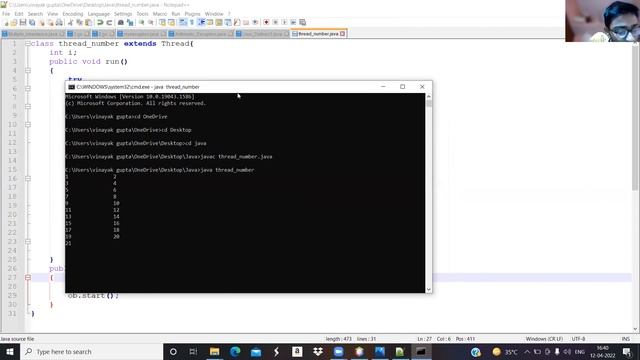
Task: Click the Cut scissors toolbar icon
Action: pyautogui.click(x=70, y=22)
